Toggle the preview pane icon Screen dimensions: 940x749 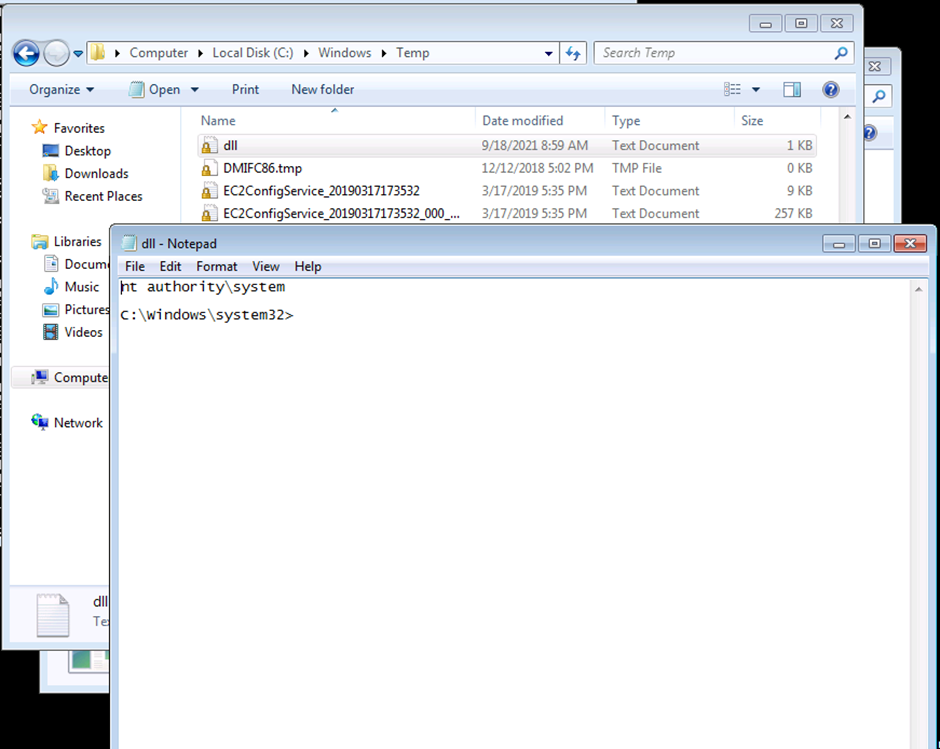pos(792,90)
